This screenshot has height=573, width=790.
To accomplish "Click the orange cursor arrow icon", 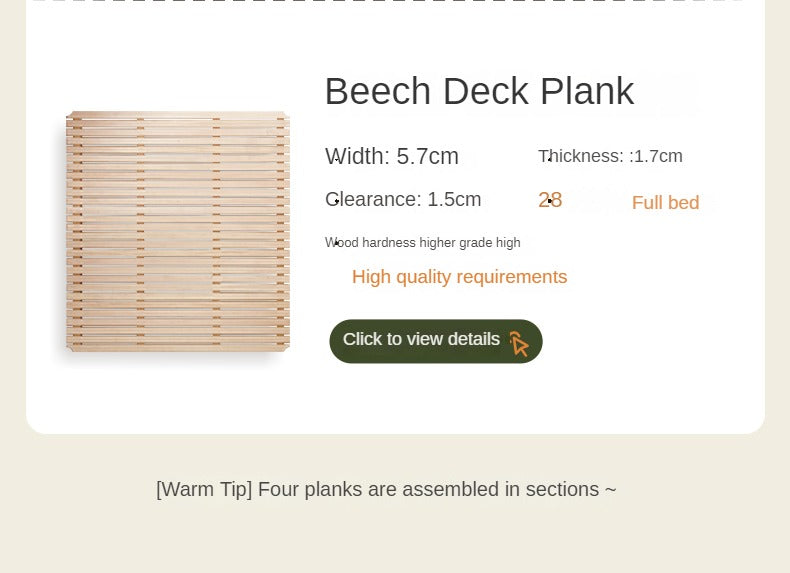I will point(519,344).
